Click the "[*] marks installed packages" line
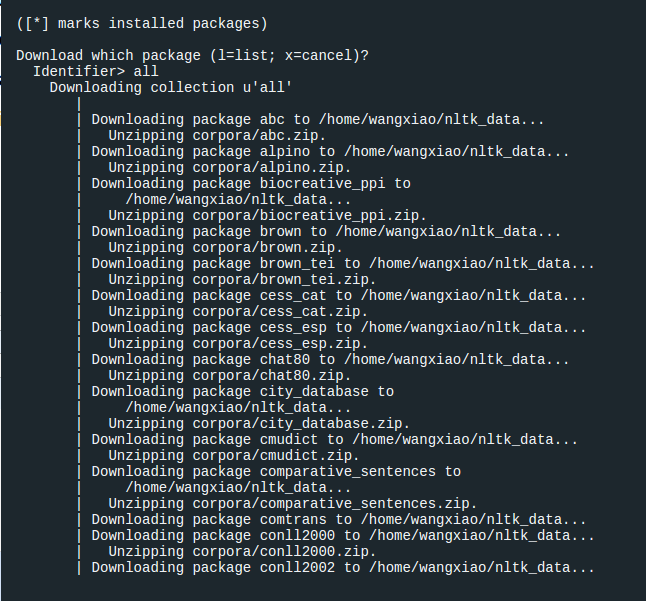This screenshot has width=646, height=601. 142,23
